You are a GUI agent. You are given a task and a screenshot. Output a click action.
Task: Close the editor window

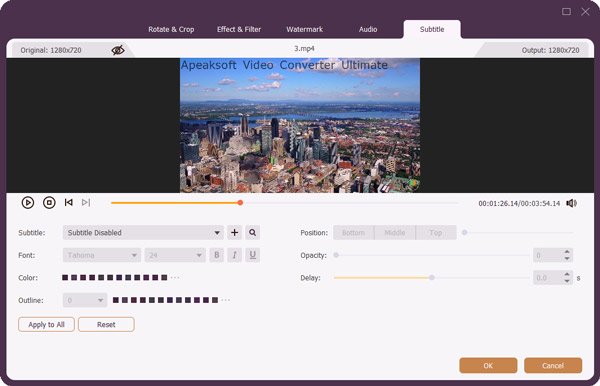coord(585,11)
